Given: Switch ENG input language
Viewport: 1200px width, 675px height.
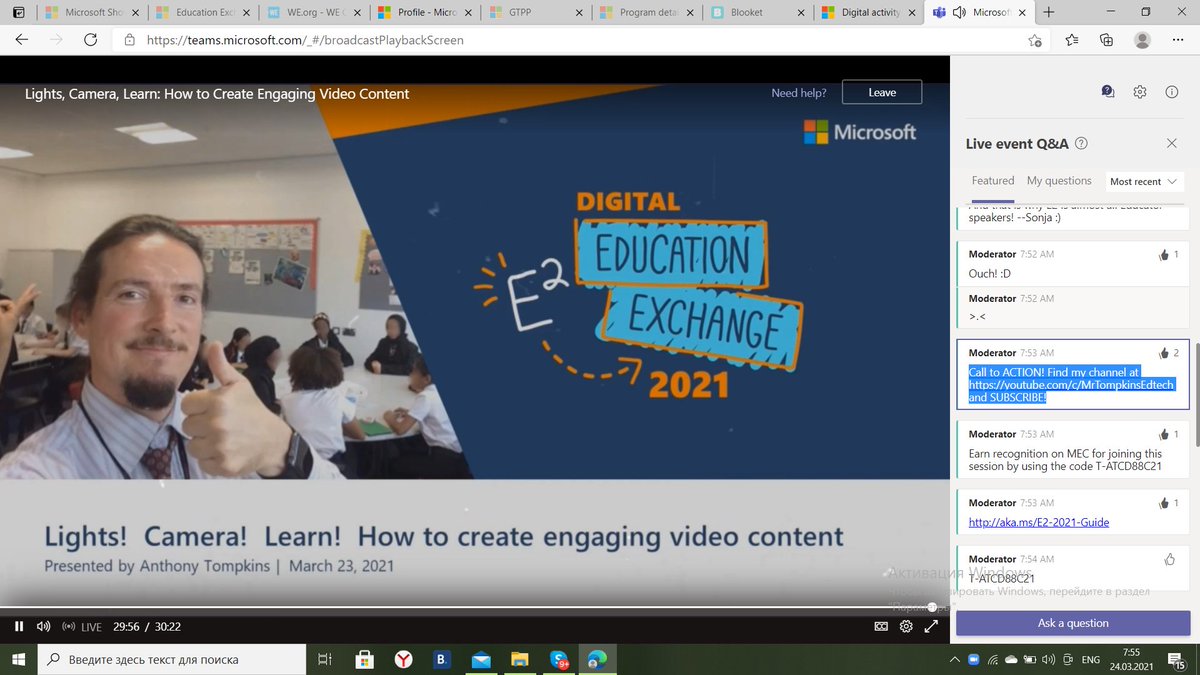Looking at the screenshot, I should 1091,660.
